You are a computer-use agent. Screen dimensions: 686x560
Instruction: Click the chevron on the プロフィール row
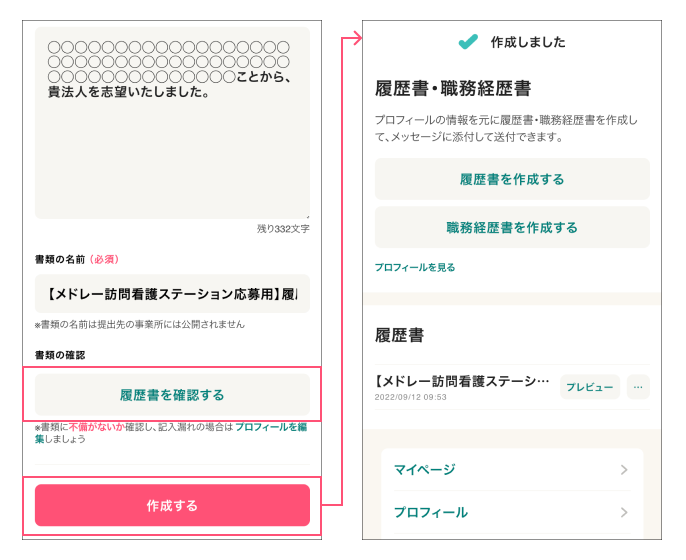click(624, 512)
